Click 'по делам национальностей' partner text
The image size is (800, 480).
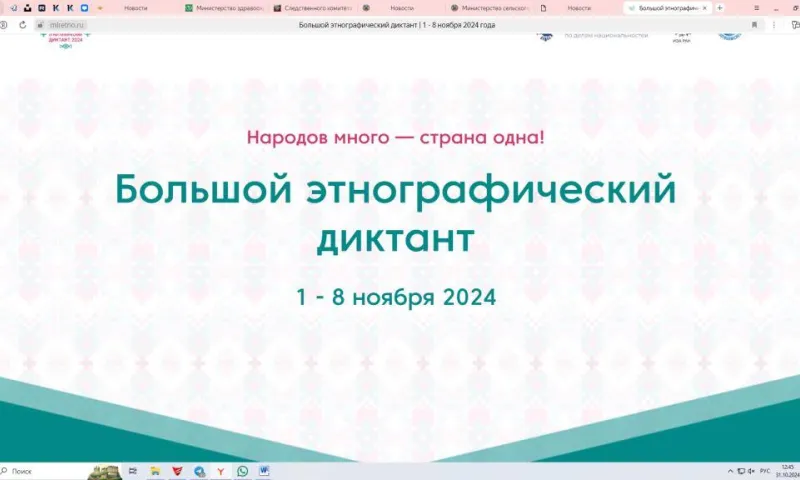606,36
